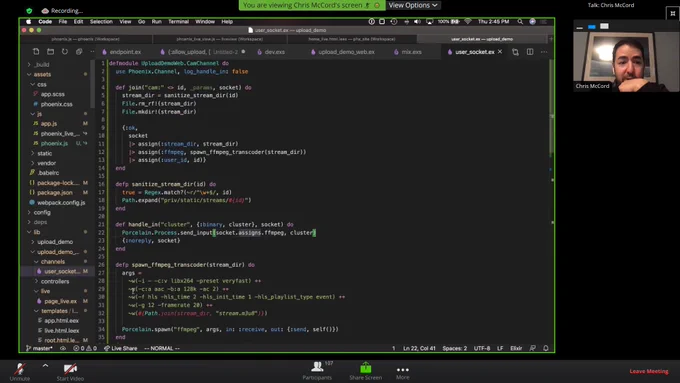Click the Unmute microphone icon in Zoom
This screenshot has width=680, height=383.
(20, 368)
